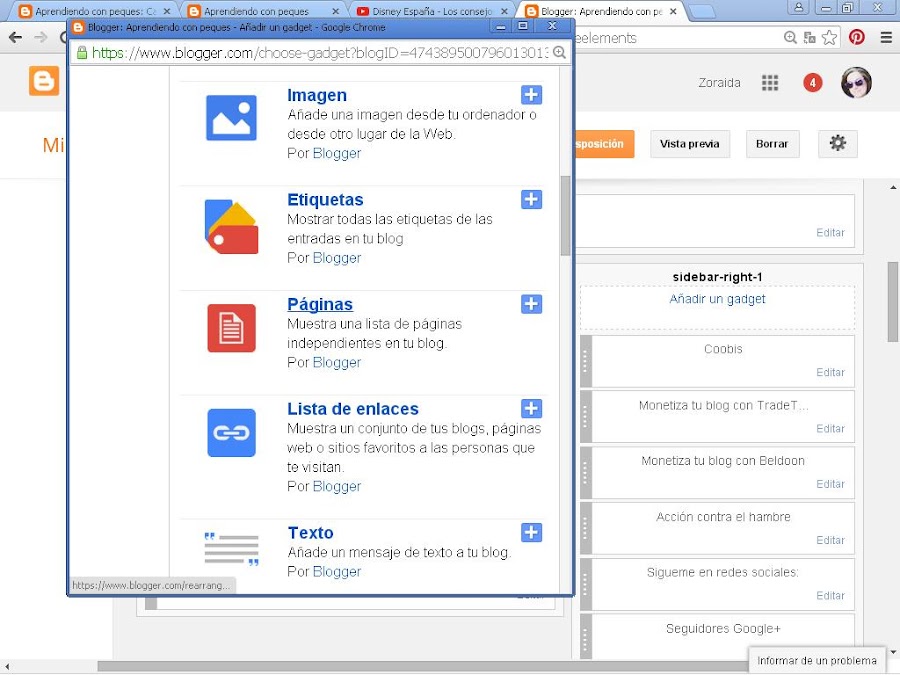
Task: Open the gear settings button
Action: 837,143
